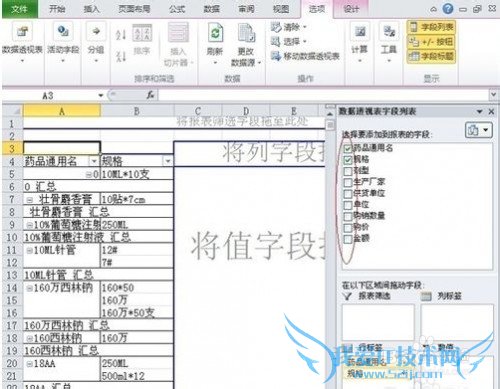The height and width of the screenshot is (389, 500).
Task: Select column A header
Action: (62, 111)
